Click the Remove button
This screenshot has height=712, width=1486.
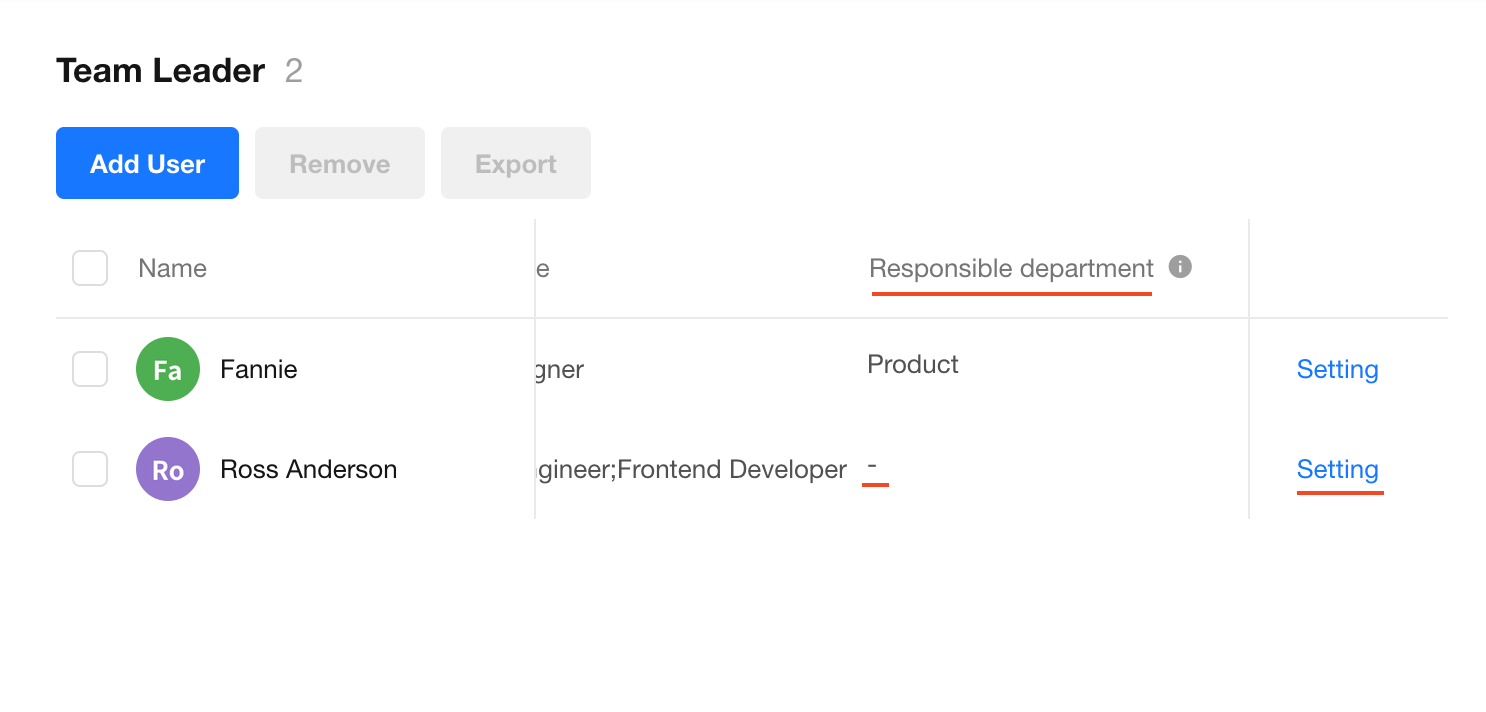click(340, 163)
